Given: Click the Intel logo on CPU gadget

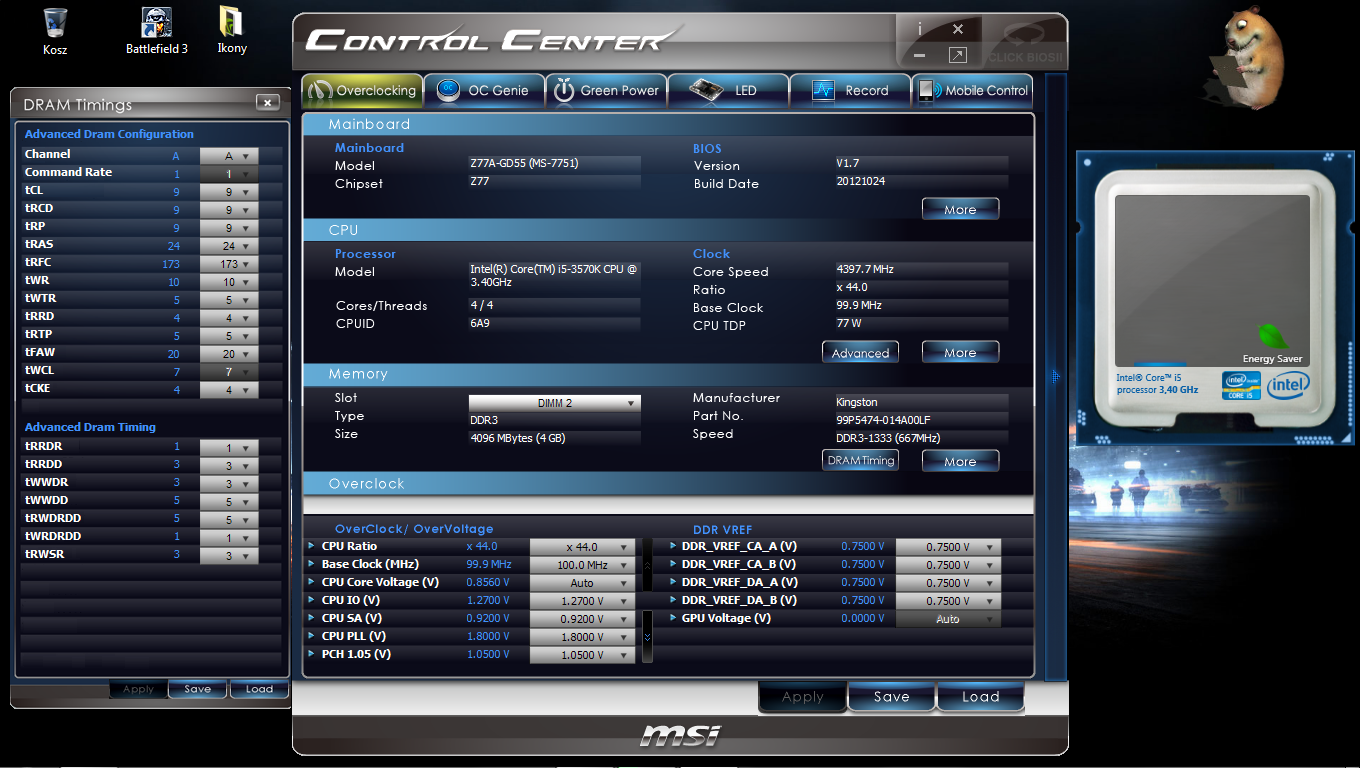Looking at the screenshot, I should (1288, 384).
